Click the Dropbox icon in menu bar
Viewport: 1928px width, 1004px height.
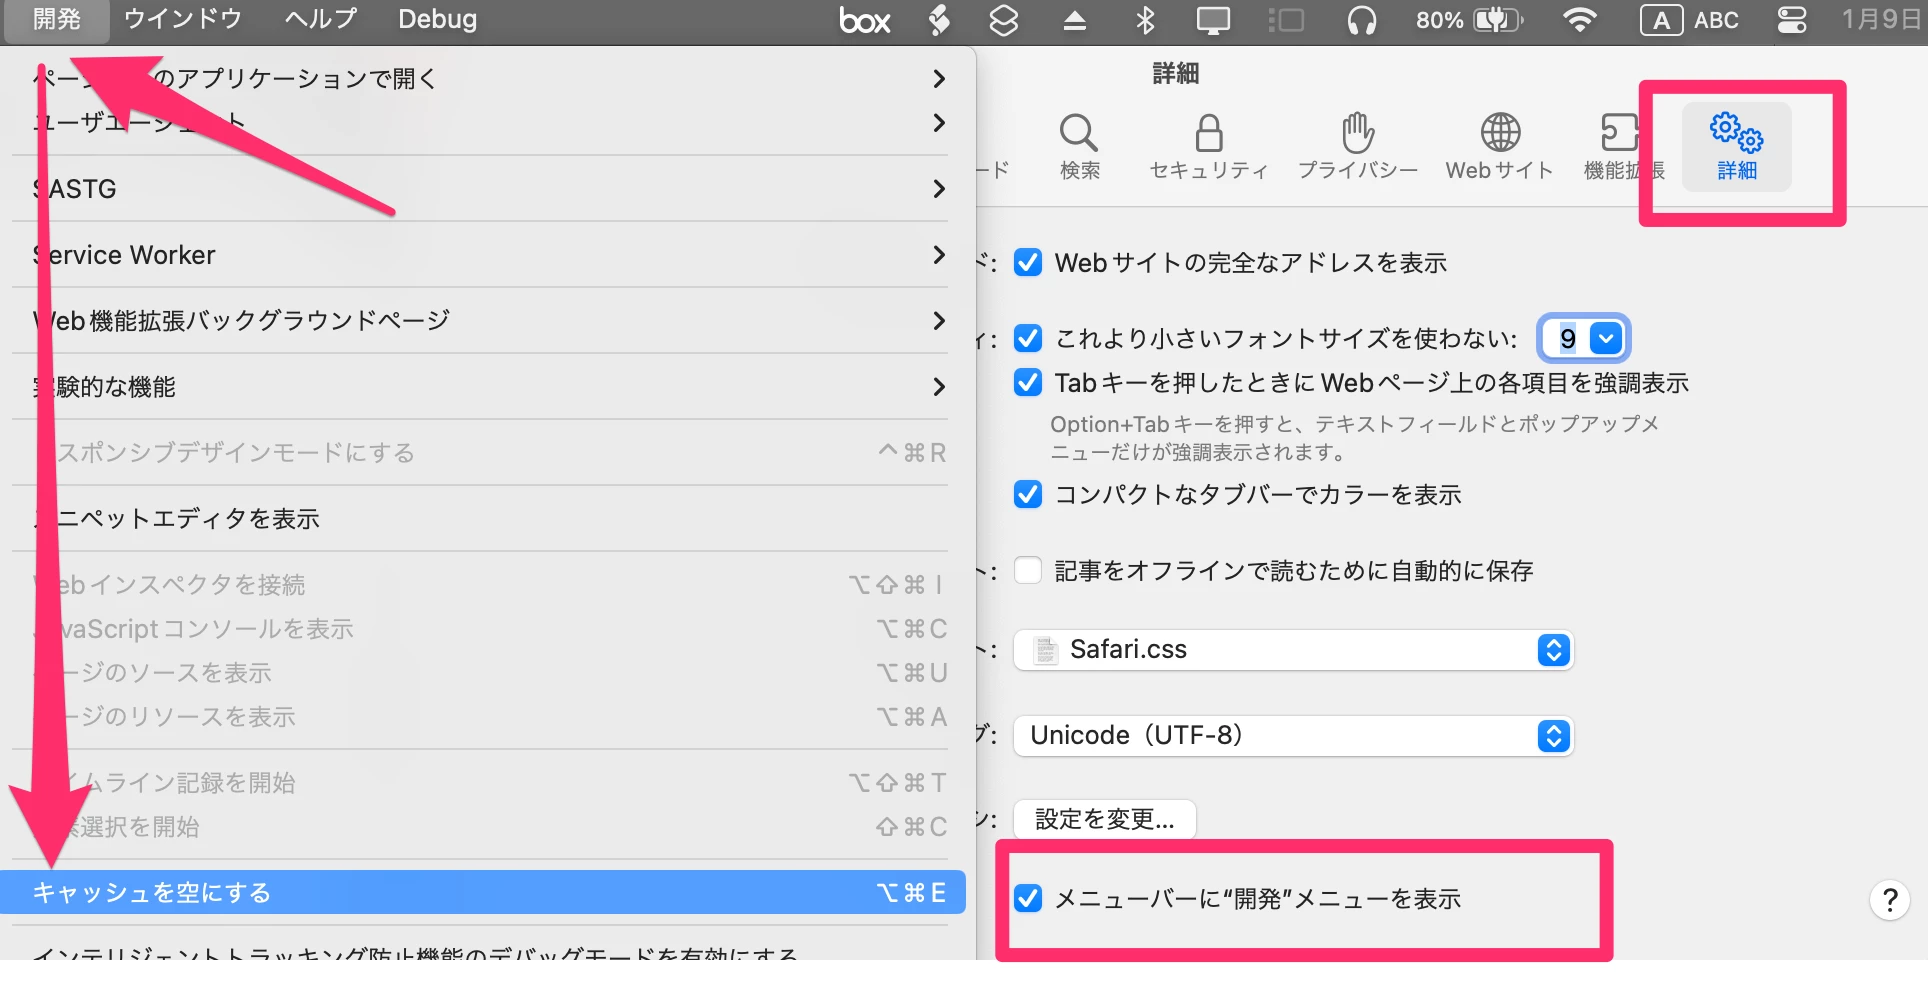tap(1003, 20)
